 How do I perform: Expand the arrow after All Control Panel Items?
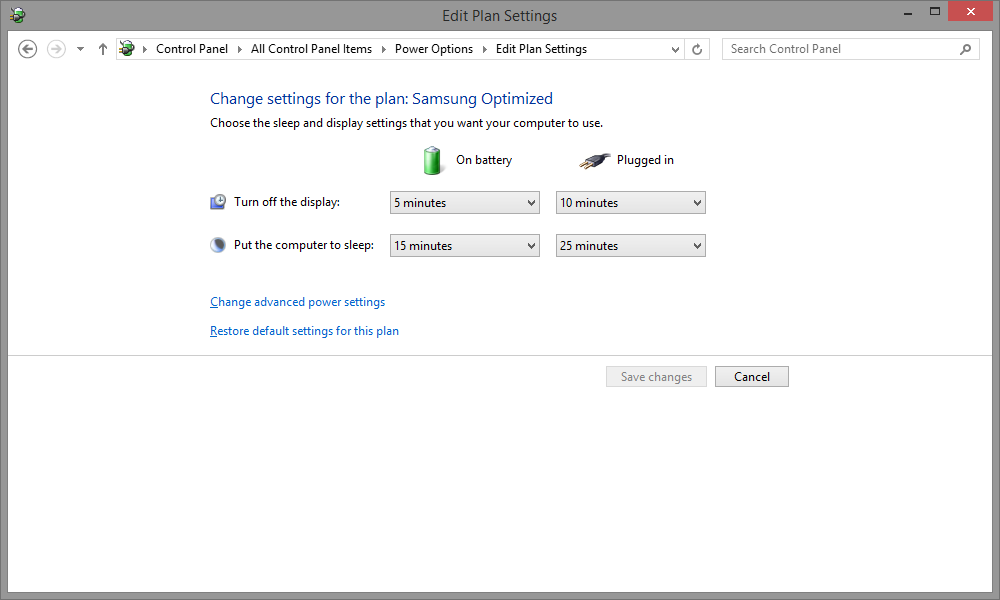pyautogui.click(x=384, y=49)
